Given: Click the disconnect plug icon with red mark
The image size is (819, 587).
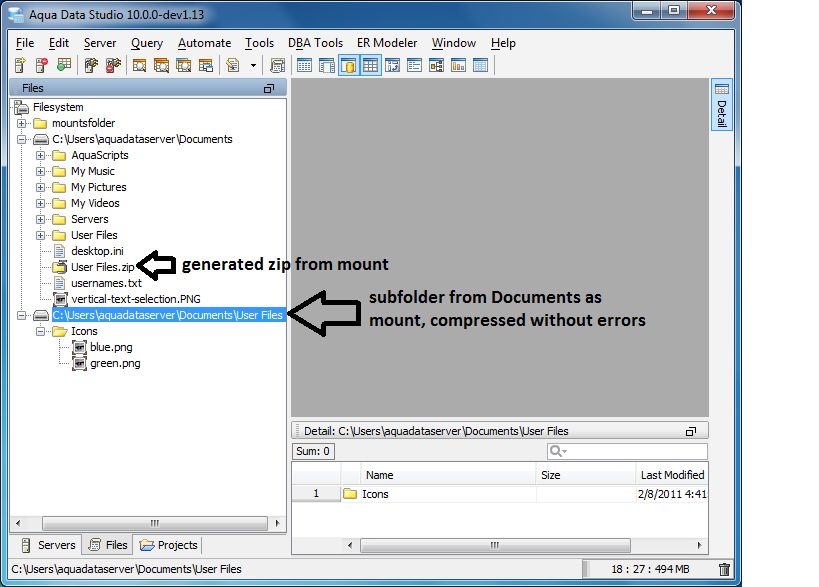Looking at the screenshot, I should [x=113, y=65].
